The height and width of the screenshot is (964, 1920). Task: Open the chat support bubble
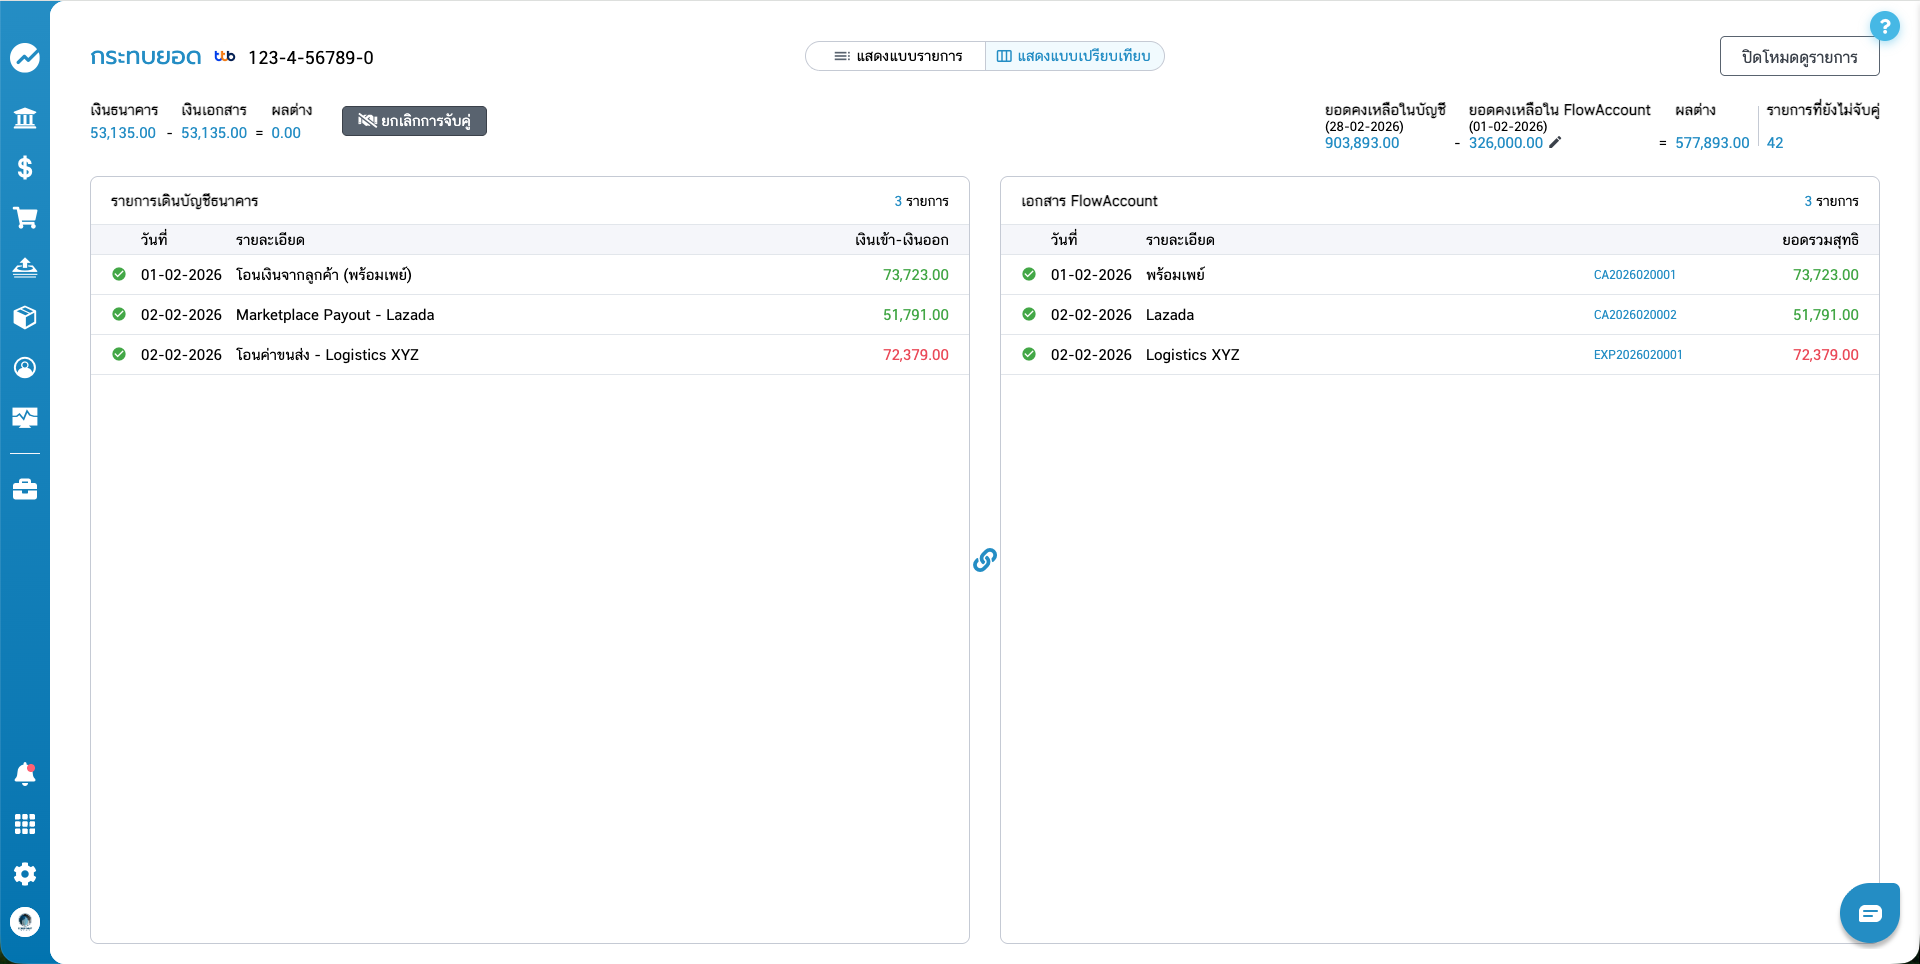[1869, 913]
